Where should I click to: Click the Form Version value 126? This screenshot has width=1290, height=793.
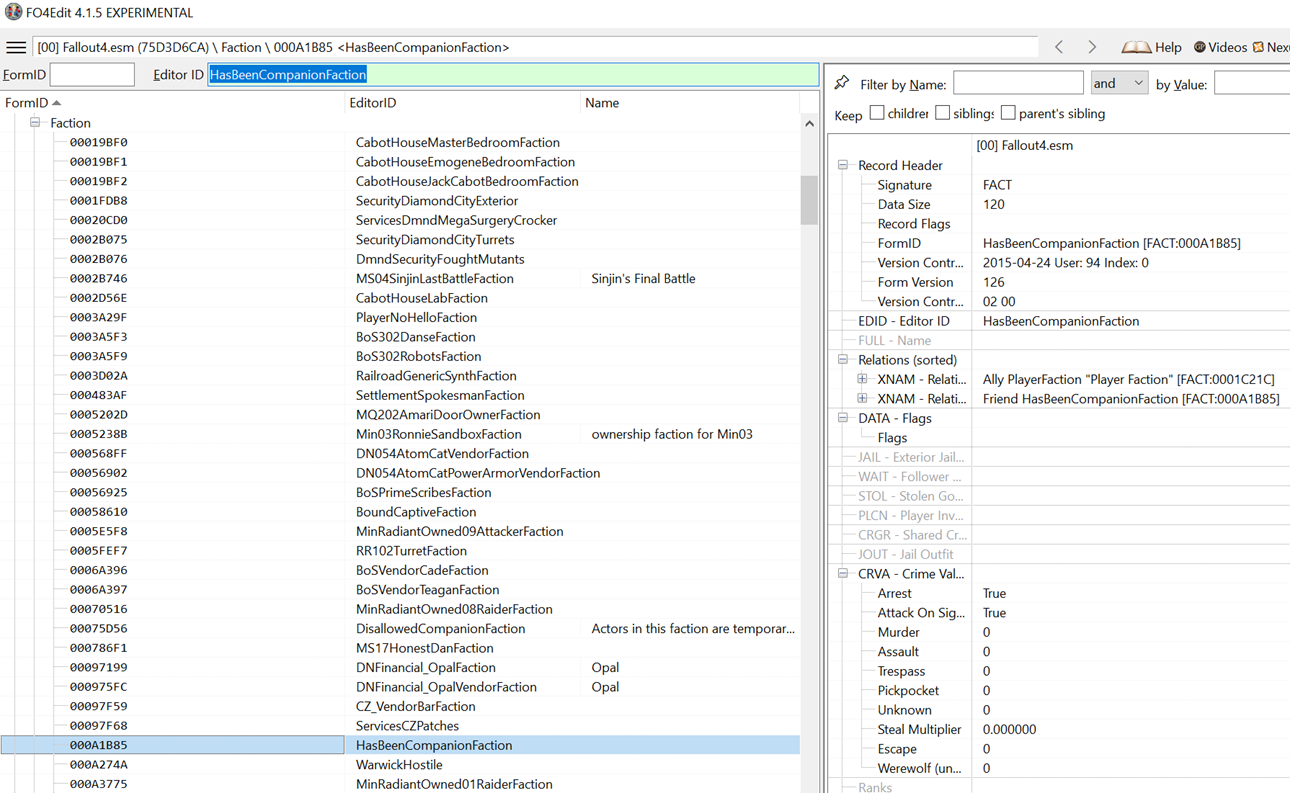click(993, 282)
